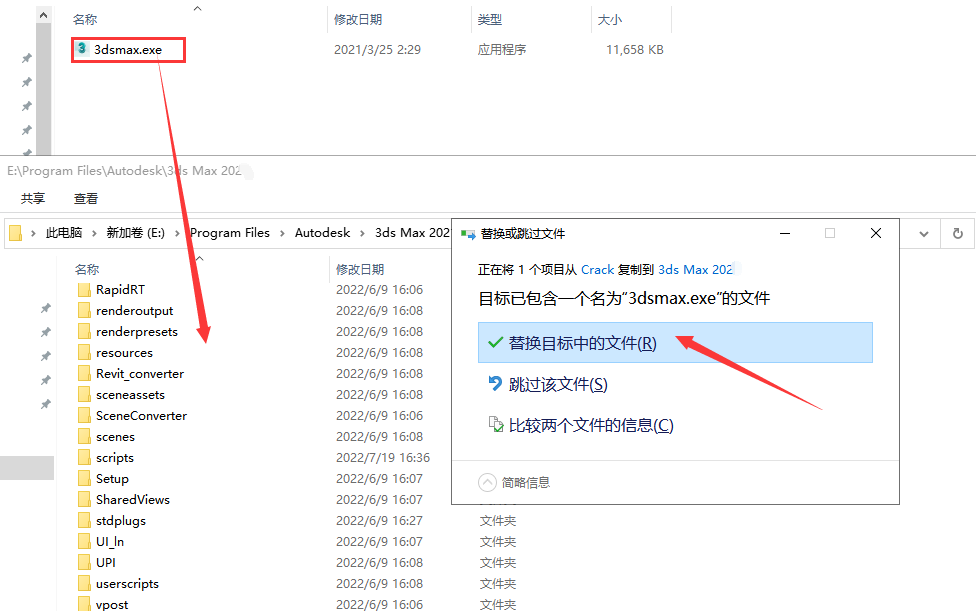Switch to the 共享 tab
Viewport: 976px width, 611px height.
point(32,198)
